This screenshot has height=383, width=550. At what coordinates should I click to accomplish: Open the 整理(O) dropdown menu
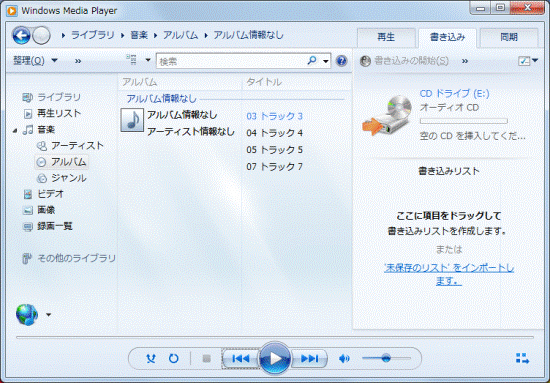[x=35, y=61]
